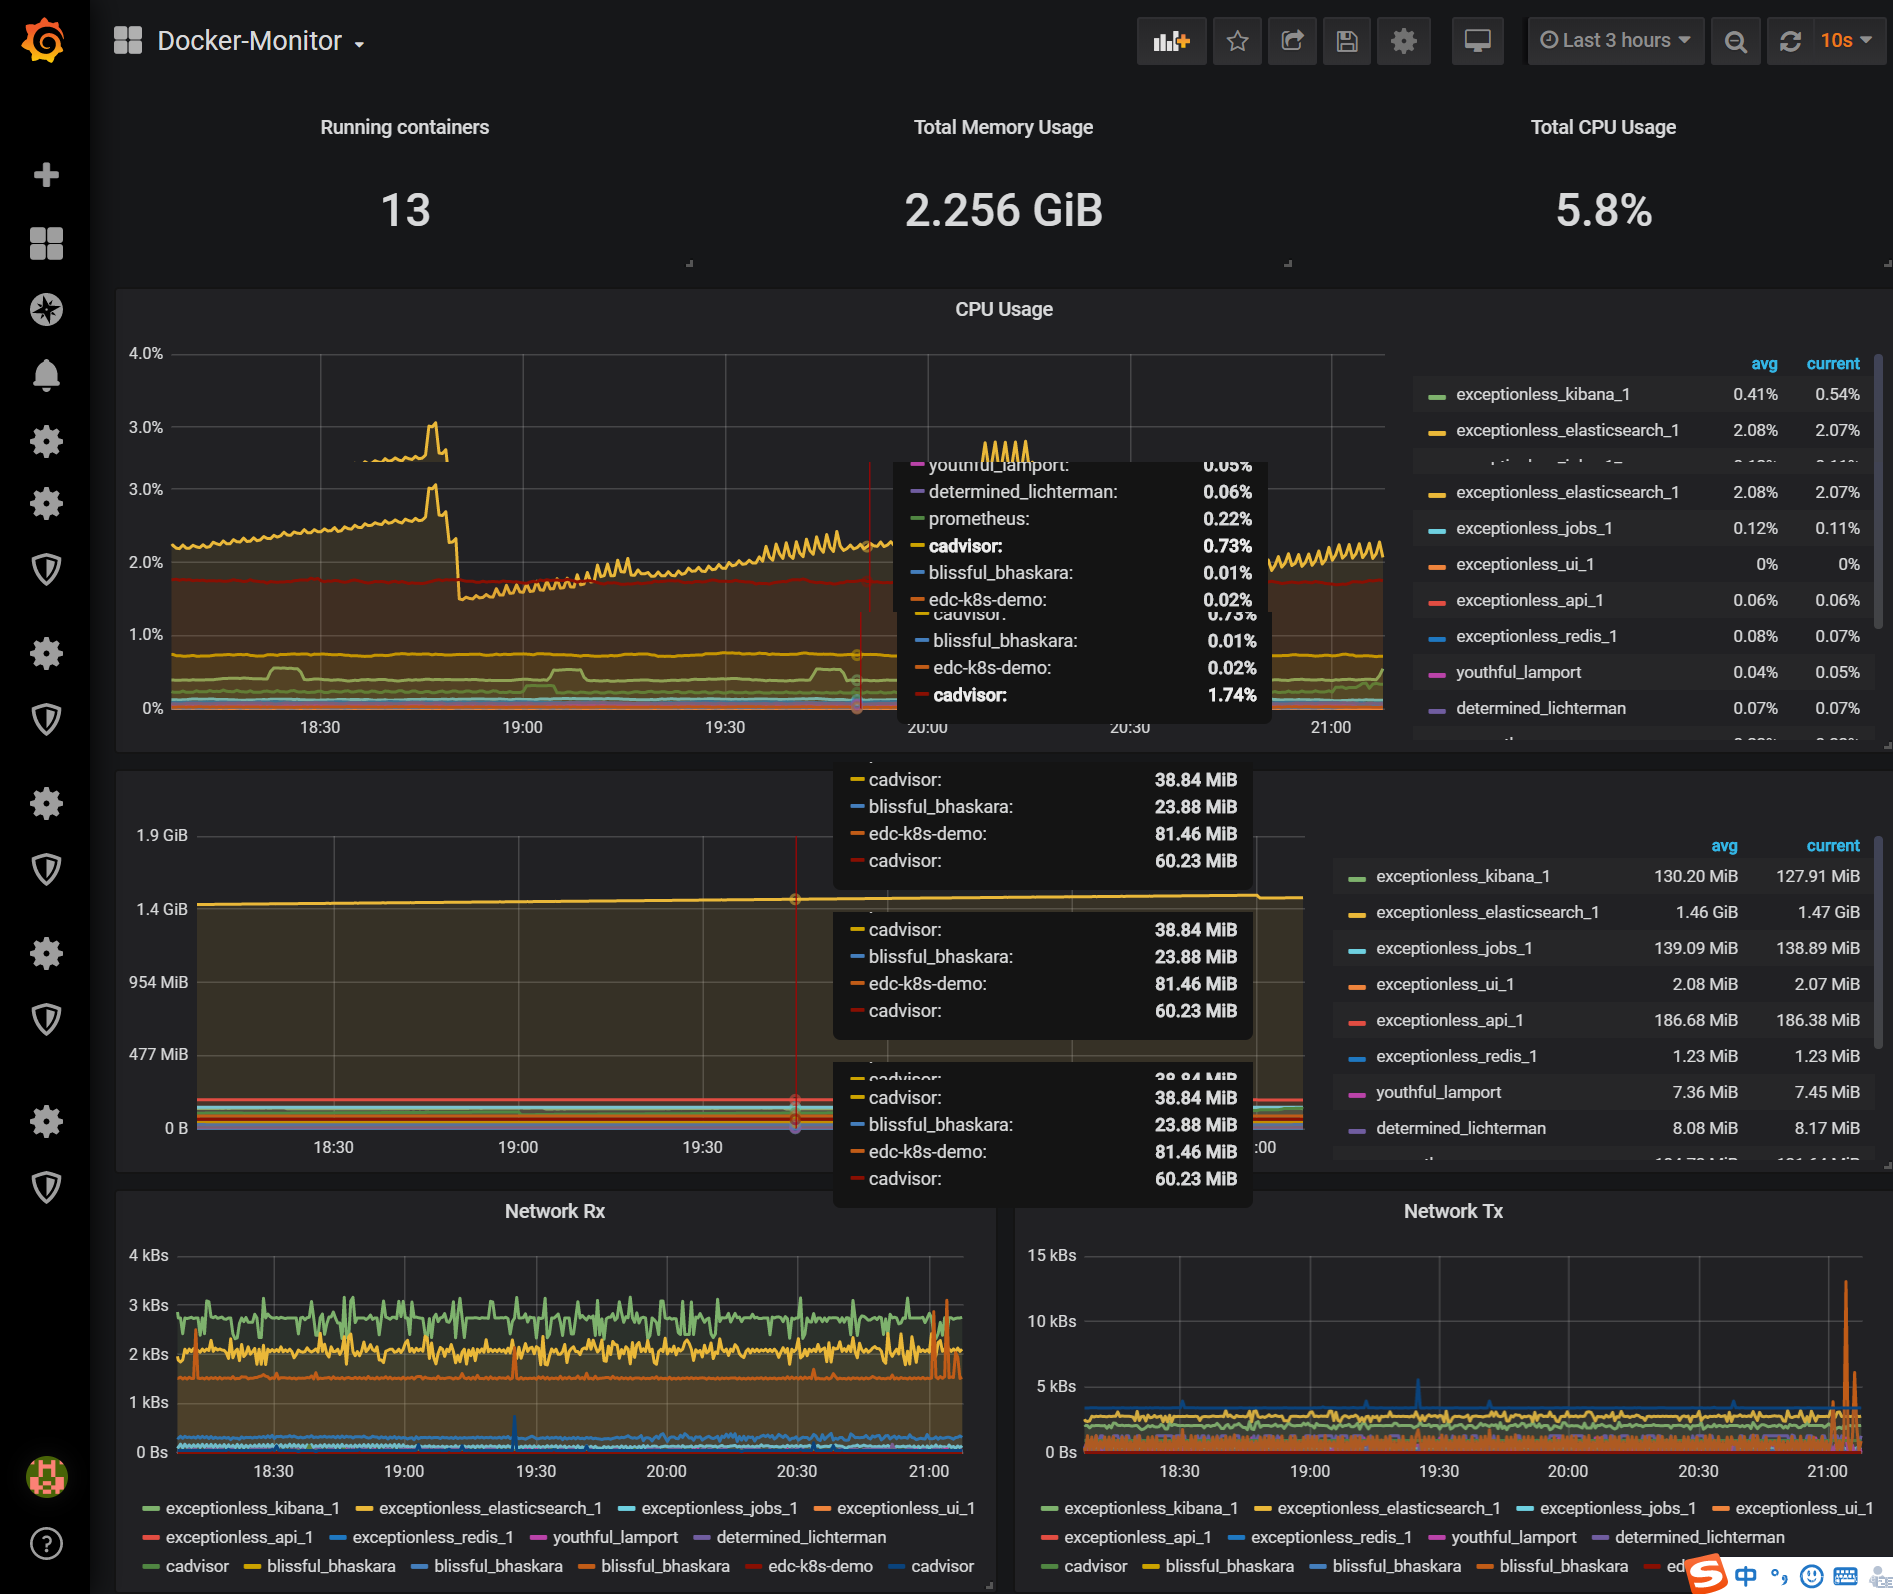Open the CPU Usage panel title menu
The height and width of the screenshot is (1594, 1893).
pyautogui.click(x=1004, y=310)
